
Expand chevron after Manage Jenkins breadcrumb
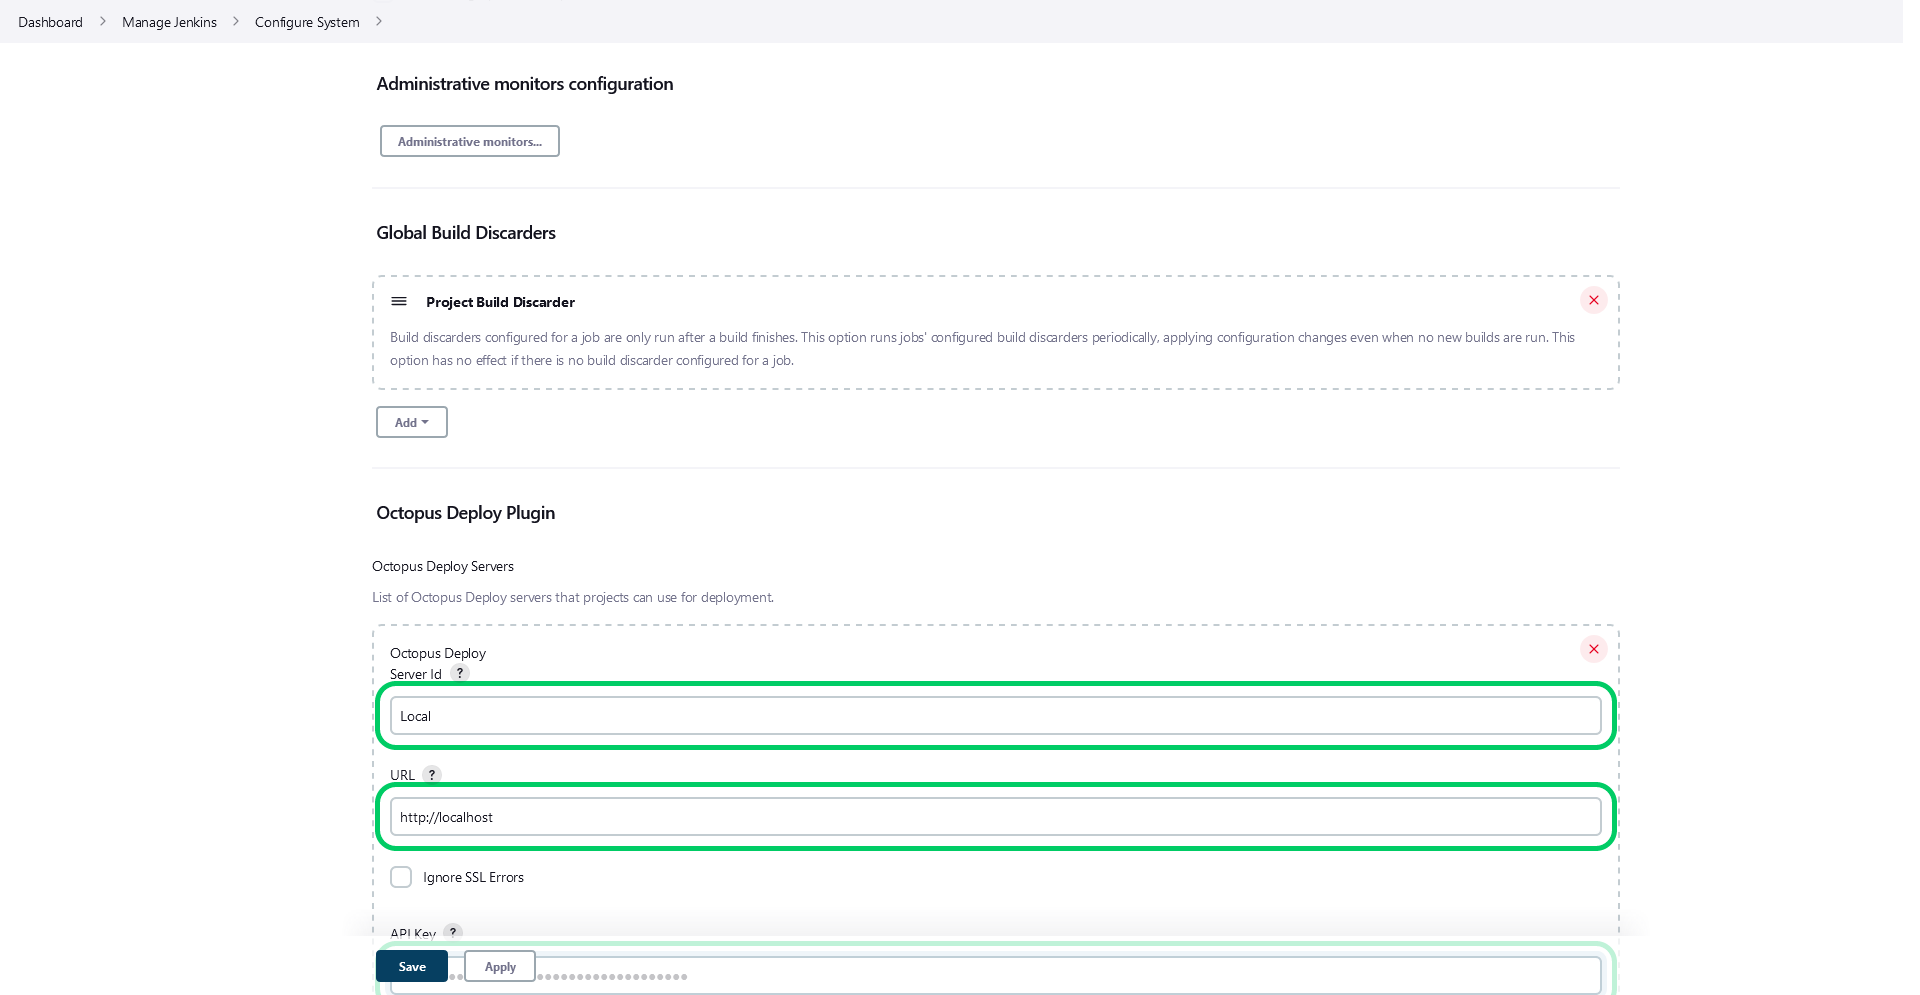(x=236, y=21)
